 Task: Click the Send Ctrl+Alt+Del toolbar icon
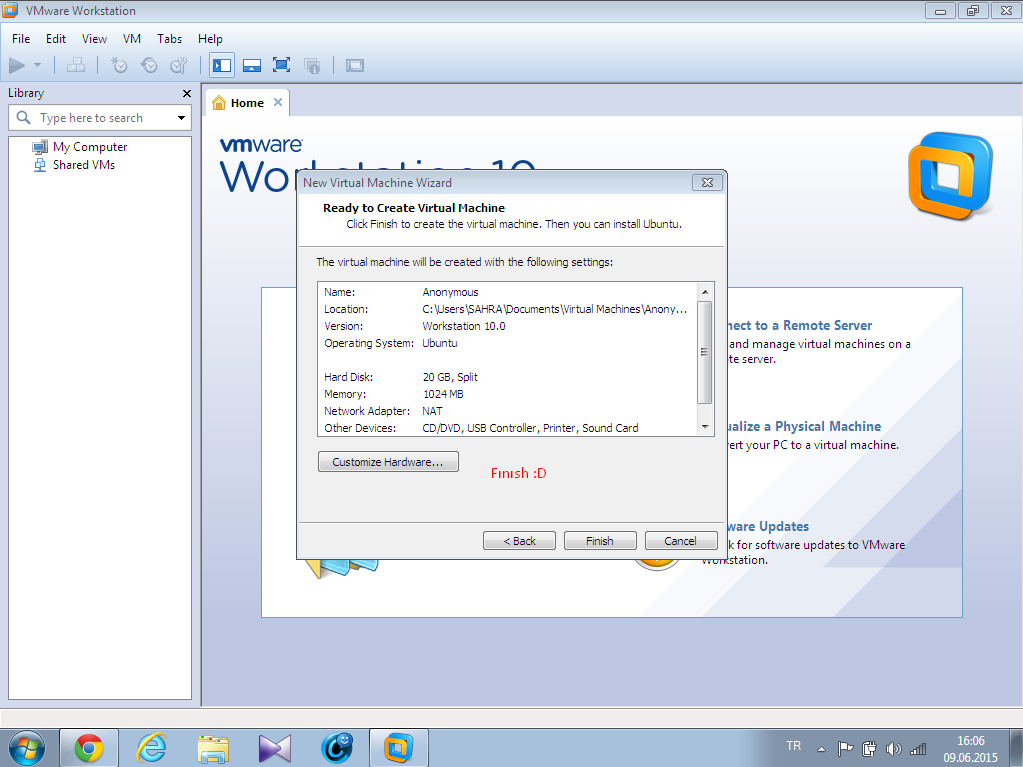point(76,65)
